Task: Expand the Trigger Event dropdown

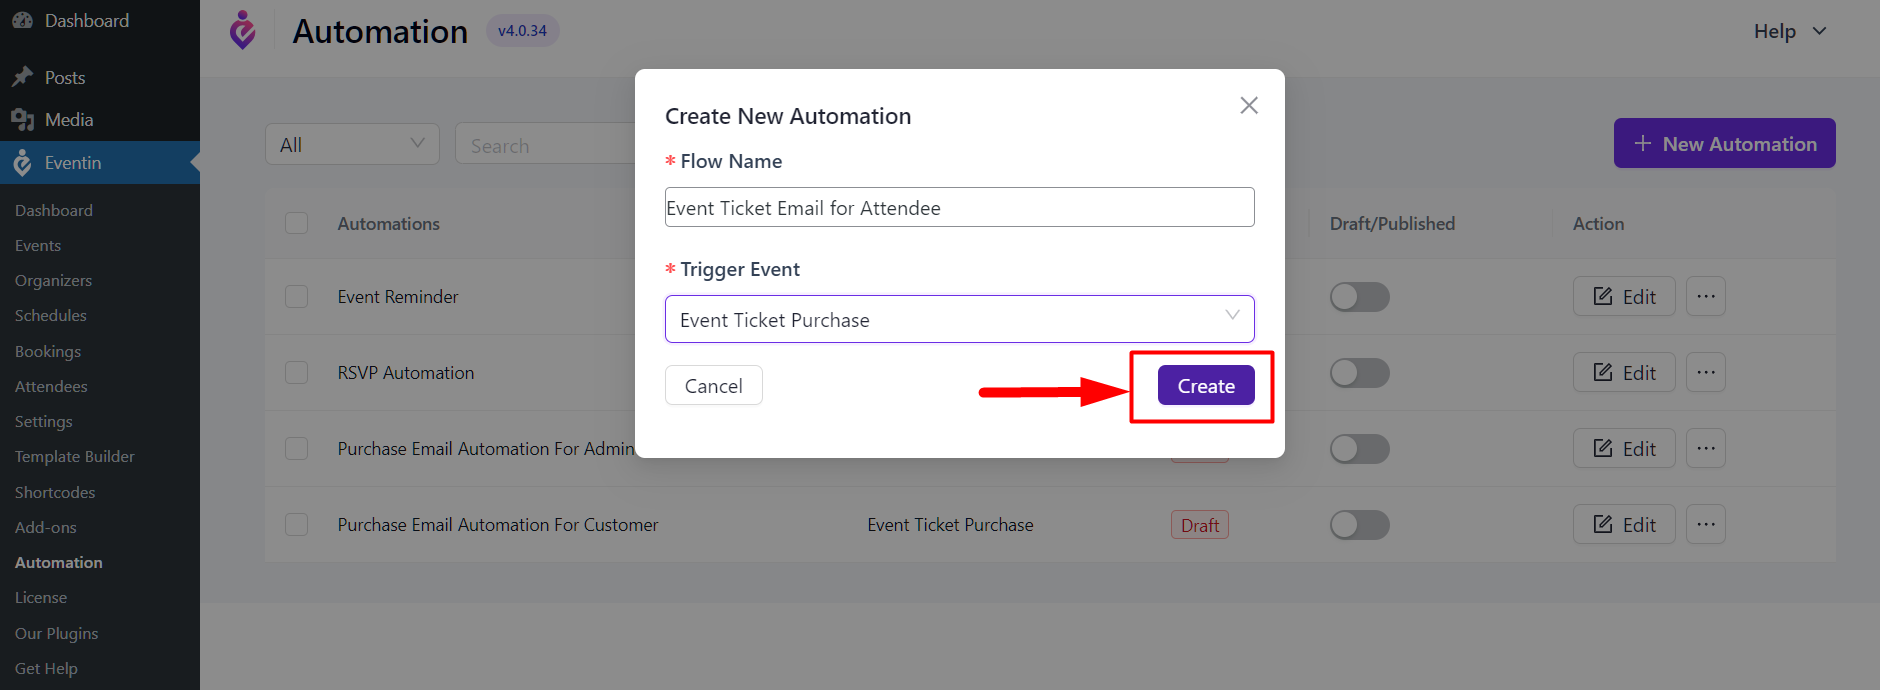Action: [x=959, y=319]
